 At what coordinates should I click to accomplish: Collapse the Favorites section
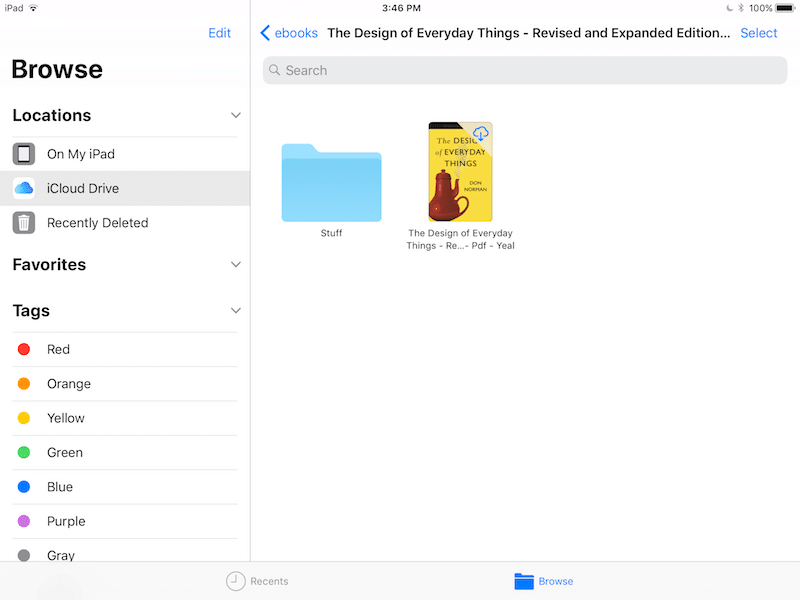(236, 264)
